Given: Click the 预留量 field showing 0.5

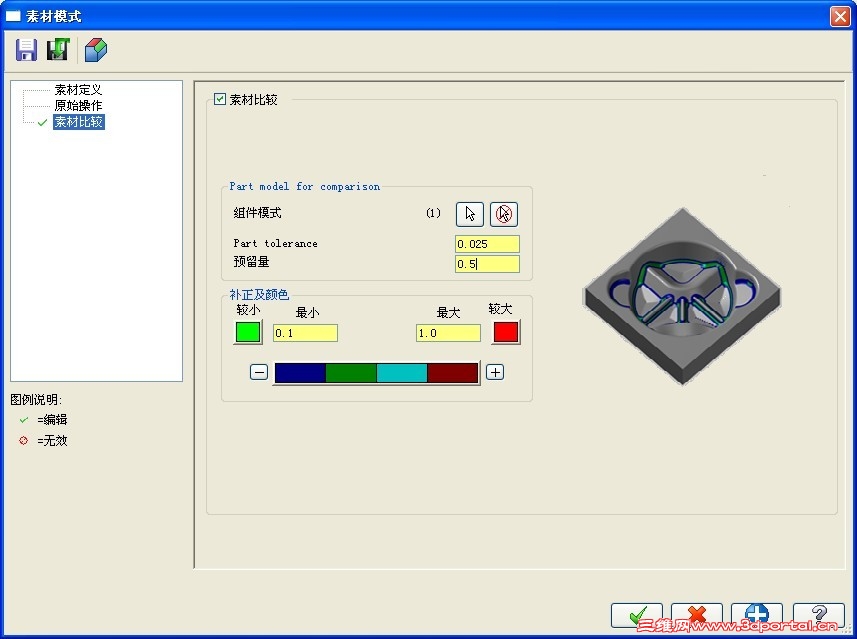Looking at the screenshot, I should pos(487,264).
